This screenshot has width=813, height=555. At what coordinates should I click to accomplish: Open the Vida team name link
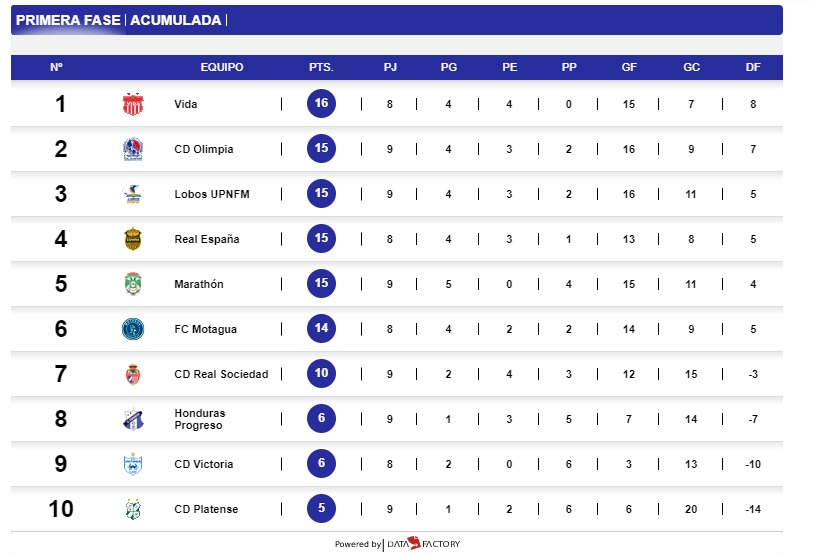pyautogui.click(x=185, y=104)
